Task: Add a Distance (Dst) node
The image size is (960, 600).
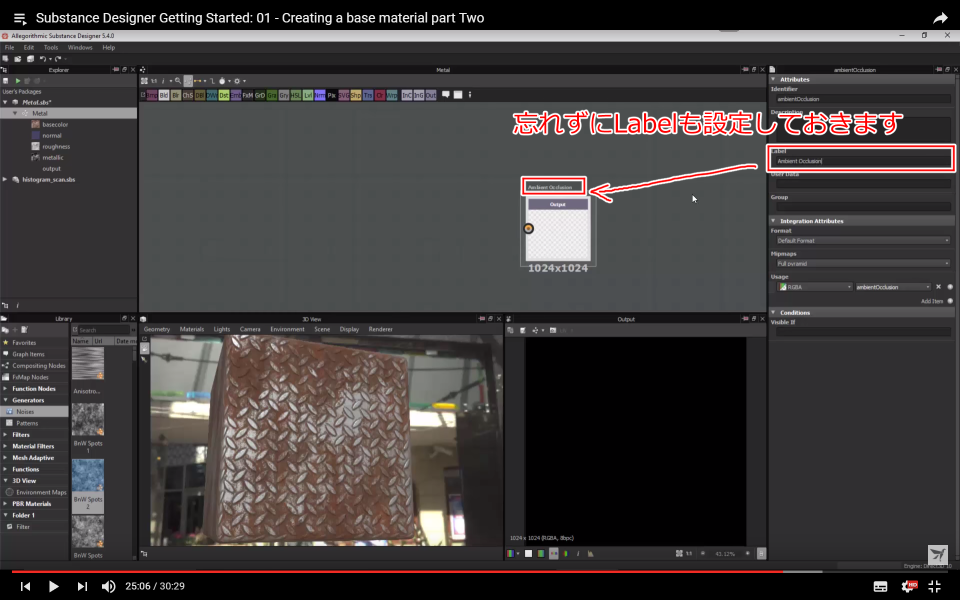Action: 223,95
